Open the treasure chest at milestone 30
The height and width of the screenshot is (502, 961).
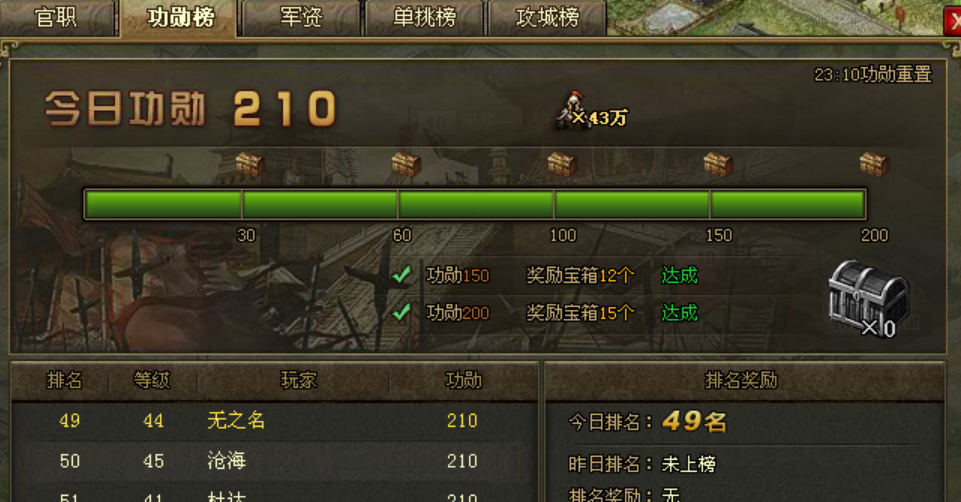[x=250, y=164]
